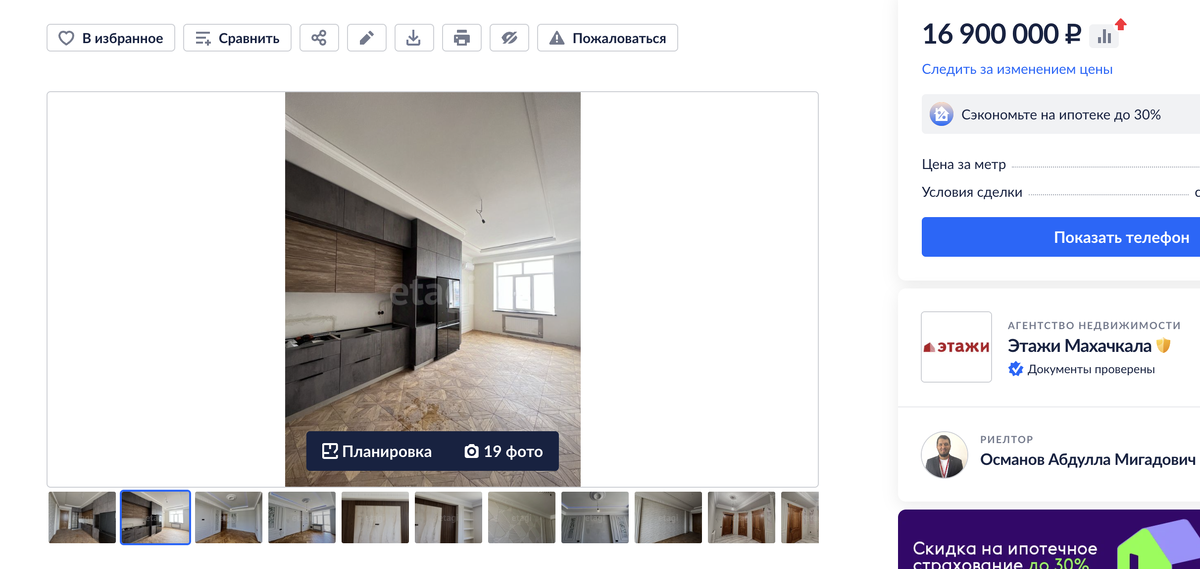Click realtor avatar photo
The width and height of the screenshot is (1200, 569).
pos(945,456)
